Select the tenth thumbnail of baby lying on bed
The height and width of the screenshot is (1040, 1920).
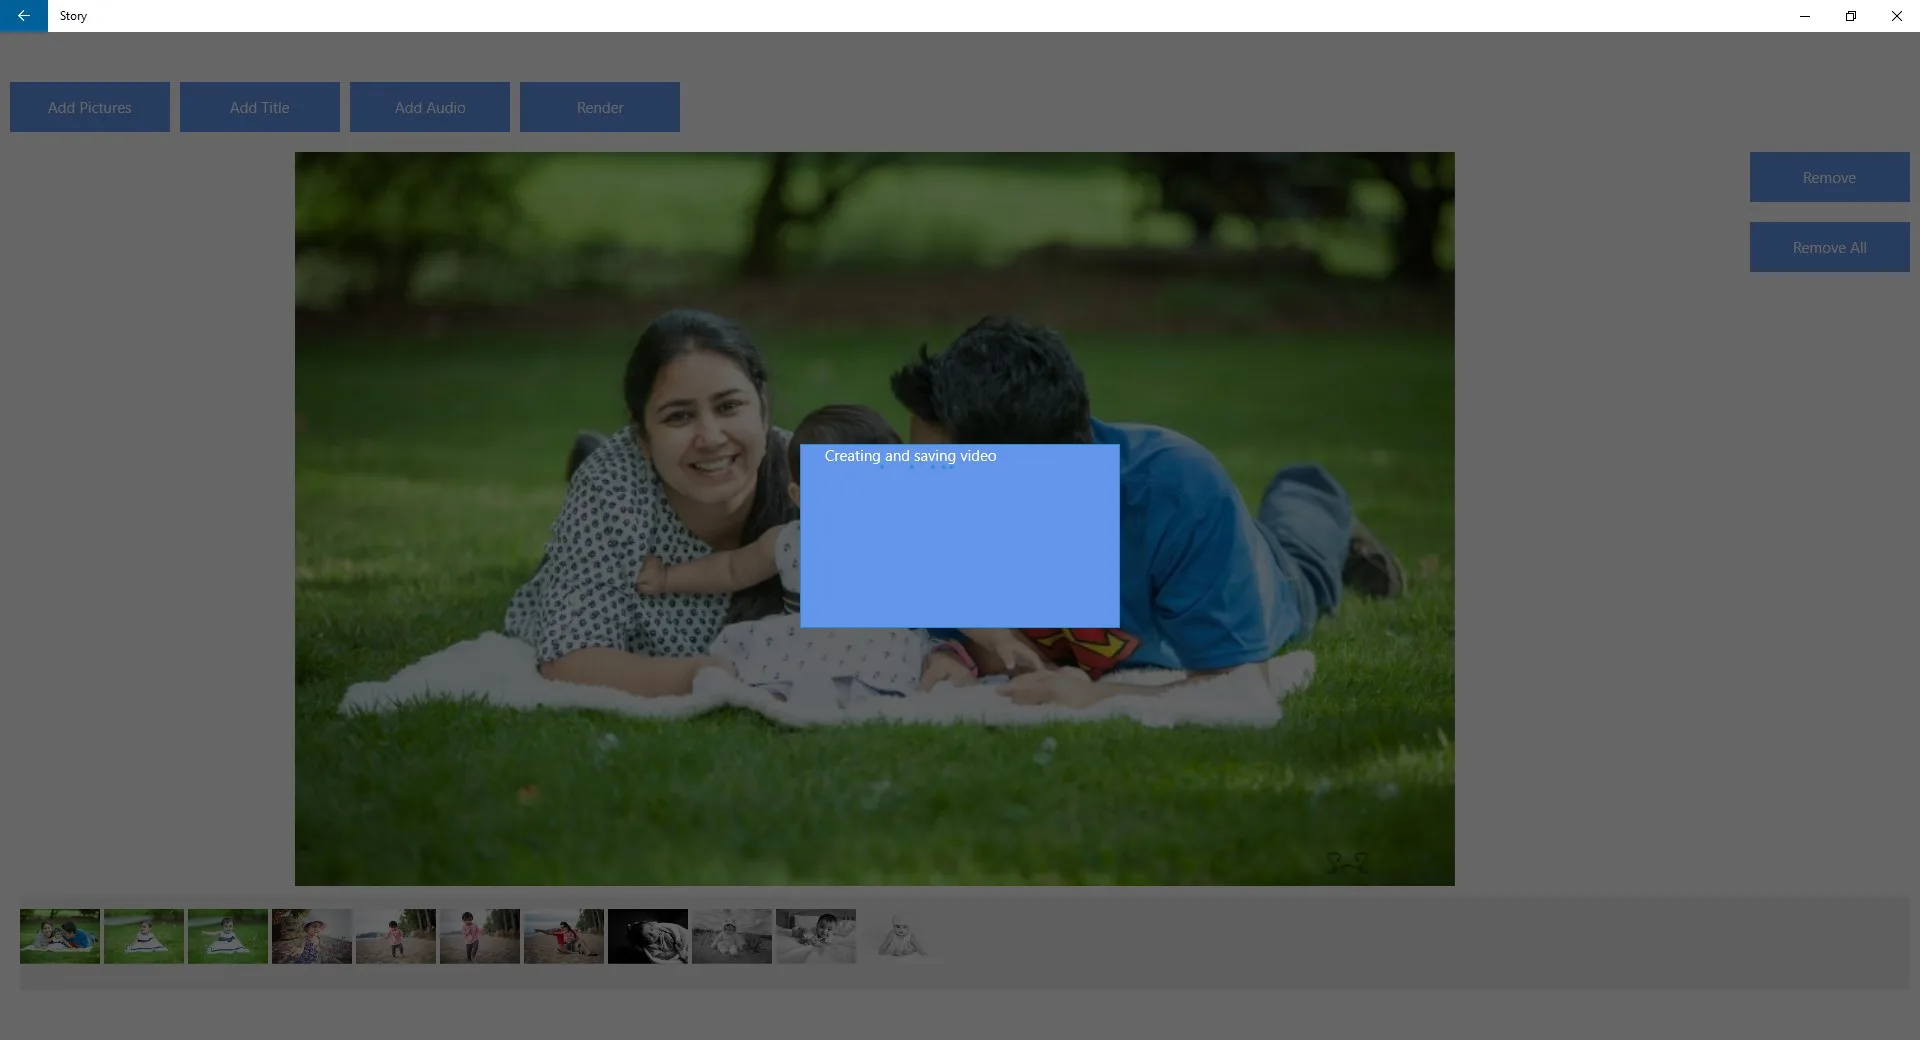click(816, 936)
